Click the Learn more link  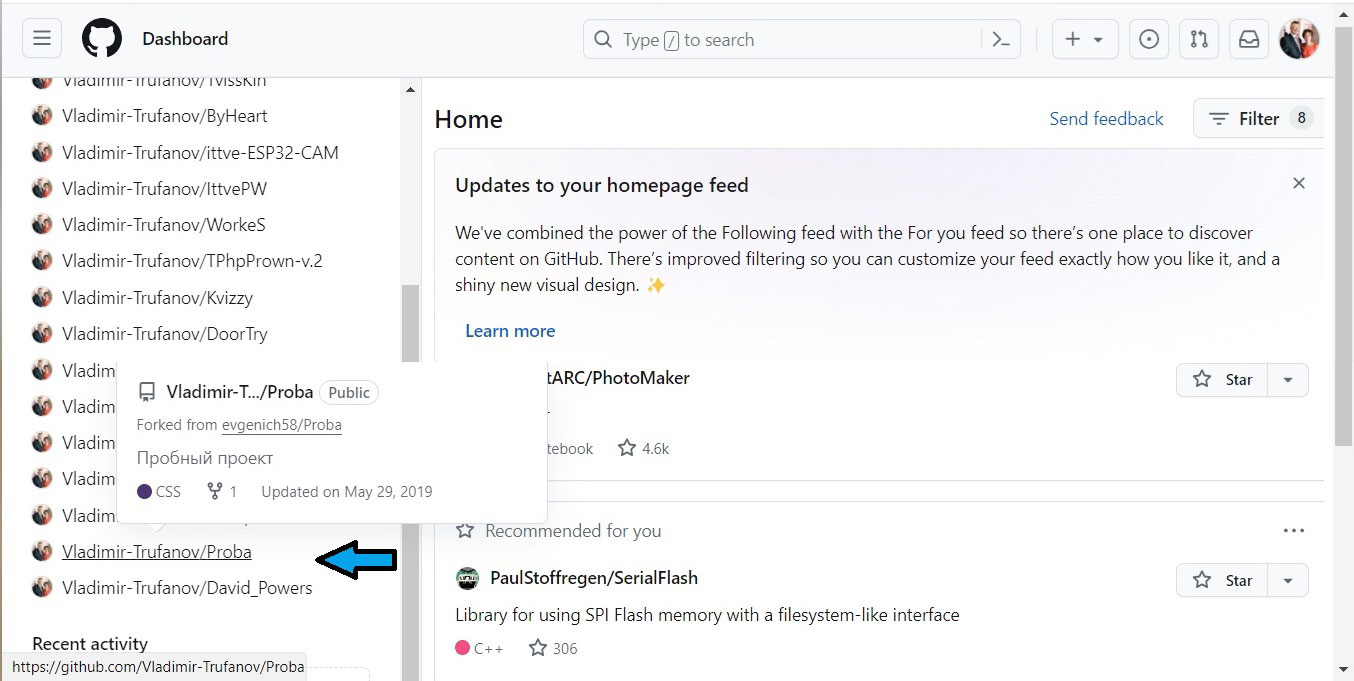point(510,331)
